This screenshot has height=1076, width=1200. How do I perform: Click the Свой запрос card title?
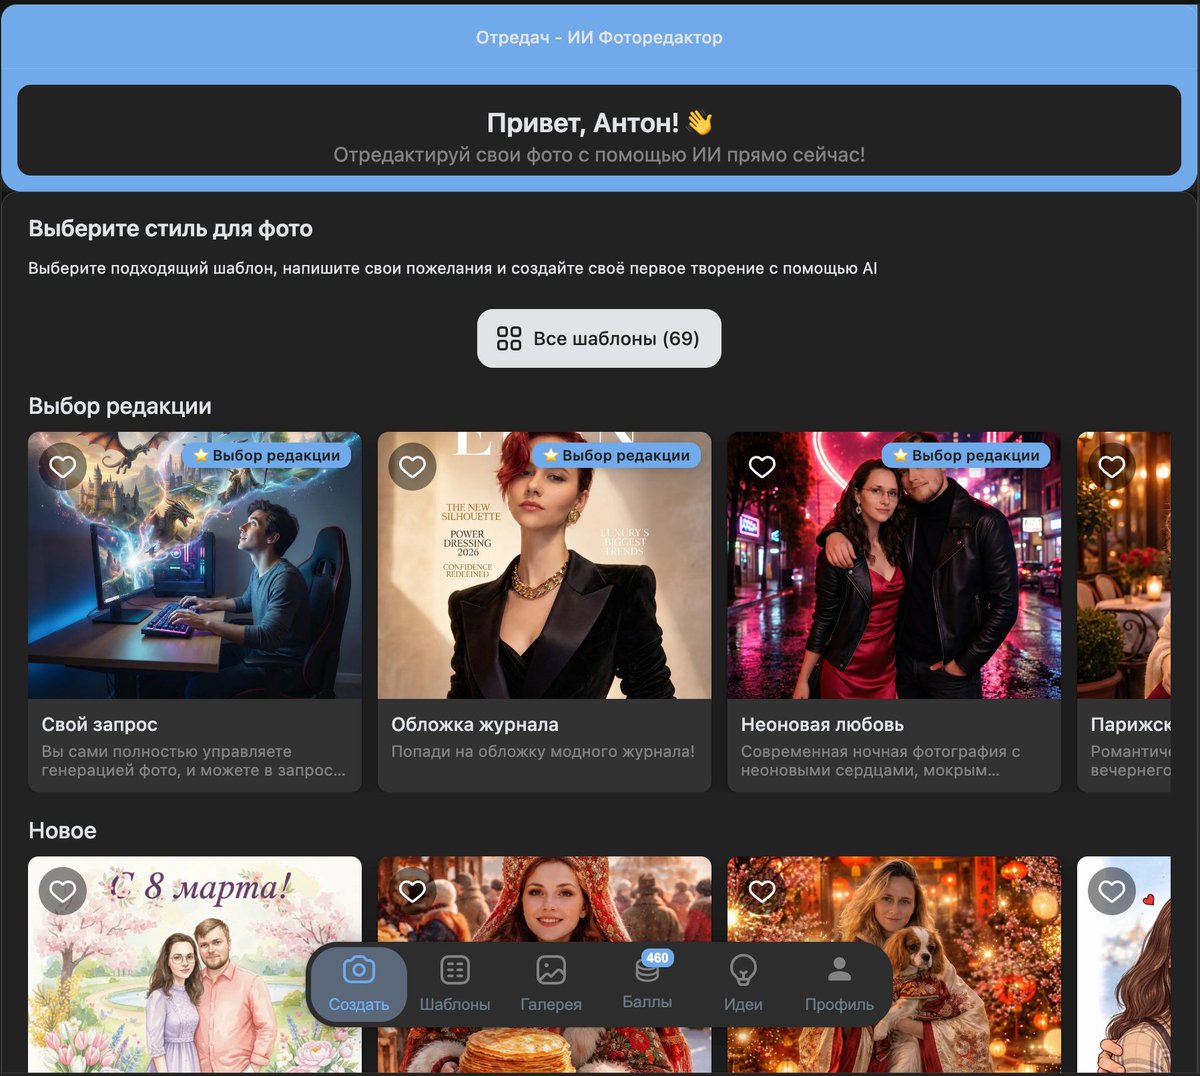click(x=99, y=724)
